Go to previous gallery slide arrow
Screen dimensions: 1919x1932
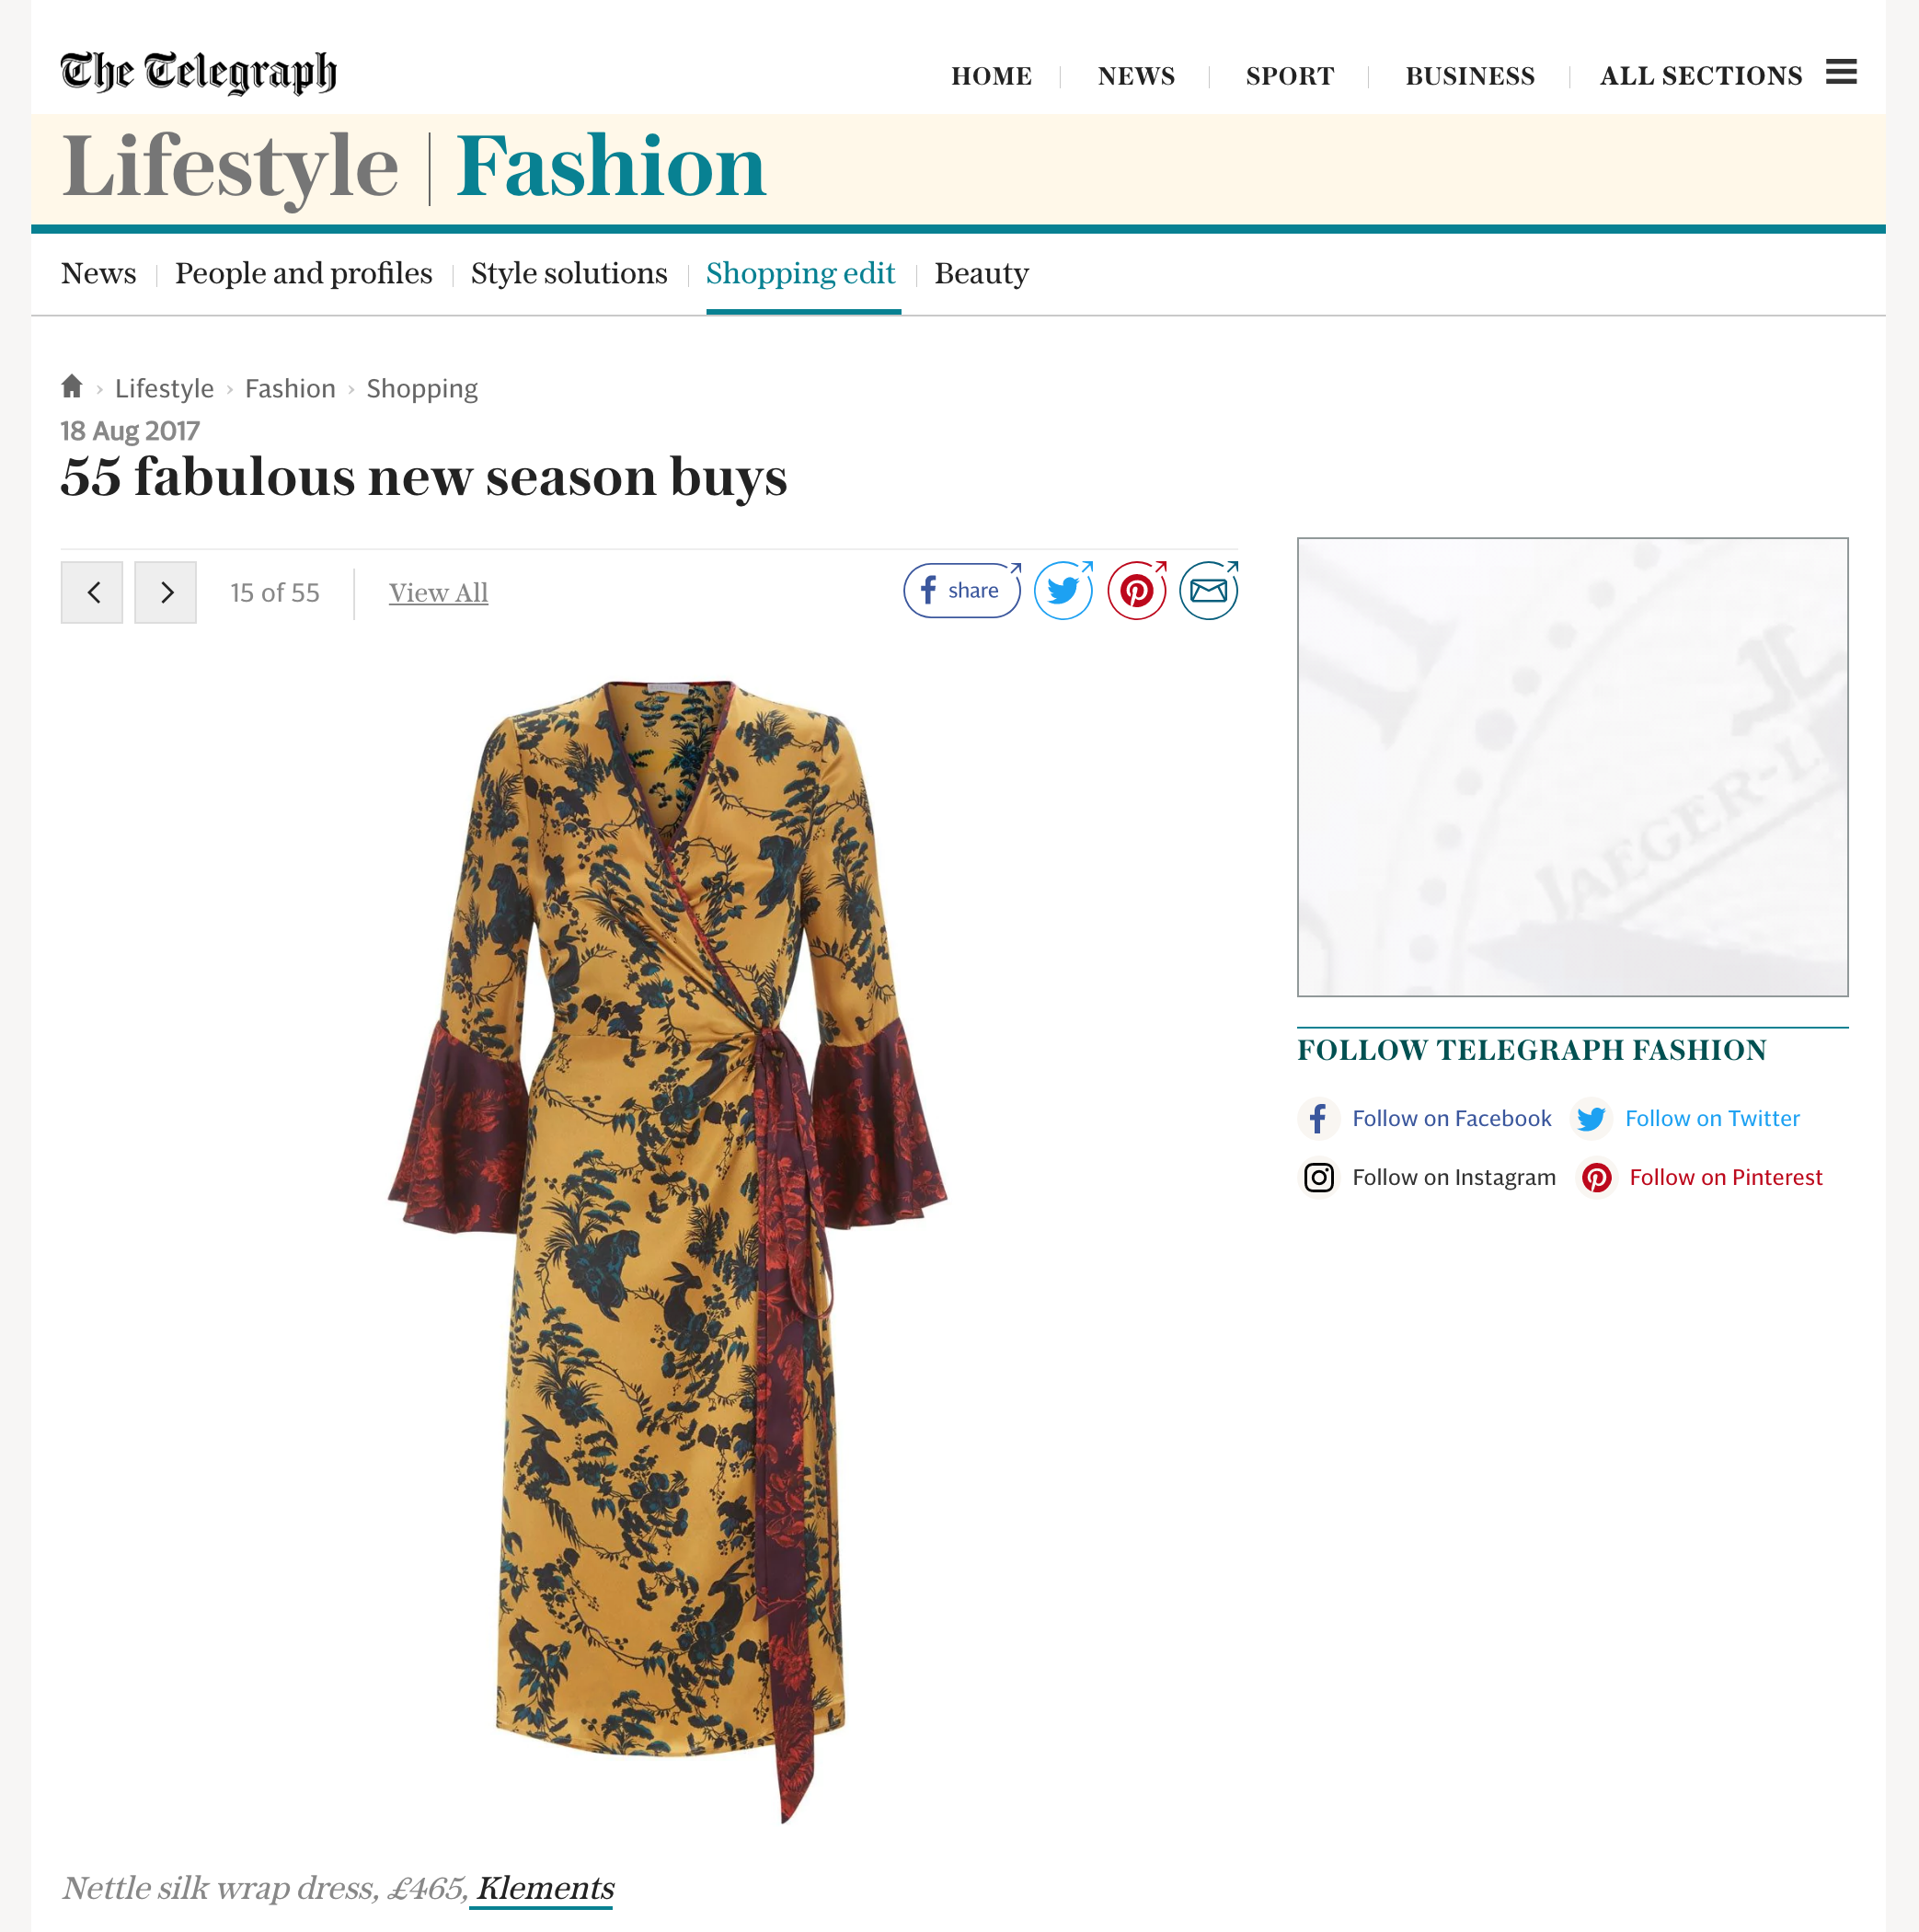coord(92,592)
